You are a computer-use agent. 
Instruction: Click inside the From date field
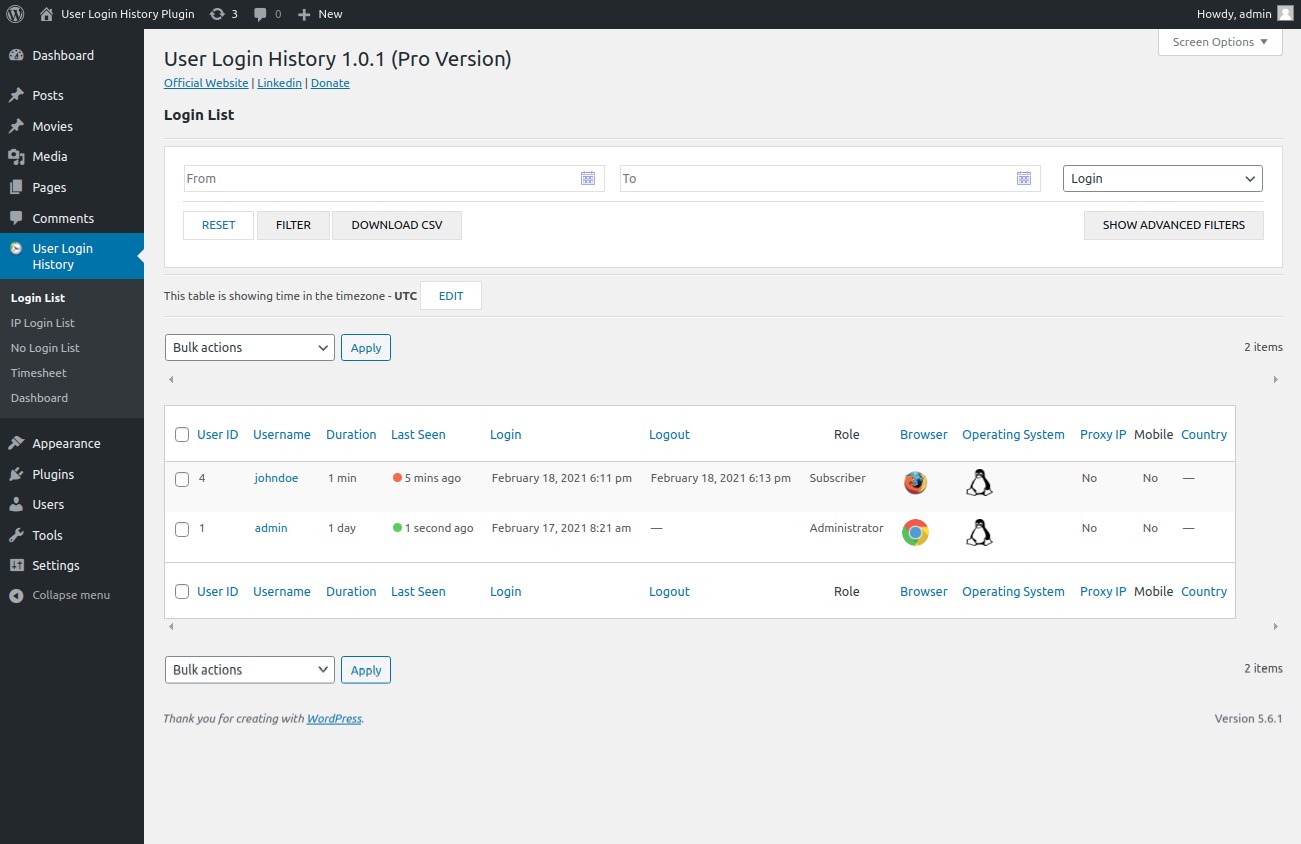click(394, 178)
